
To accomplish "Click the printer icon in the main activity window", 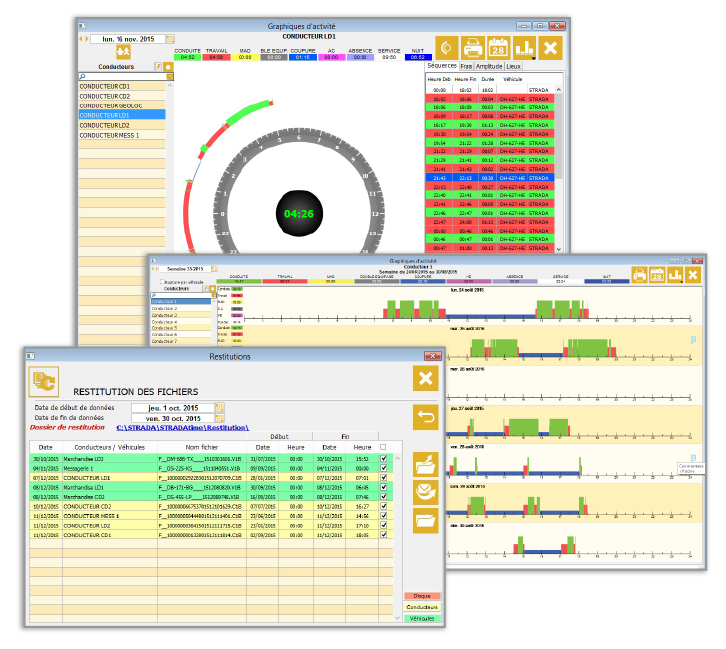I will (x=473, y=48).
